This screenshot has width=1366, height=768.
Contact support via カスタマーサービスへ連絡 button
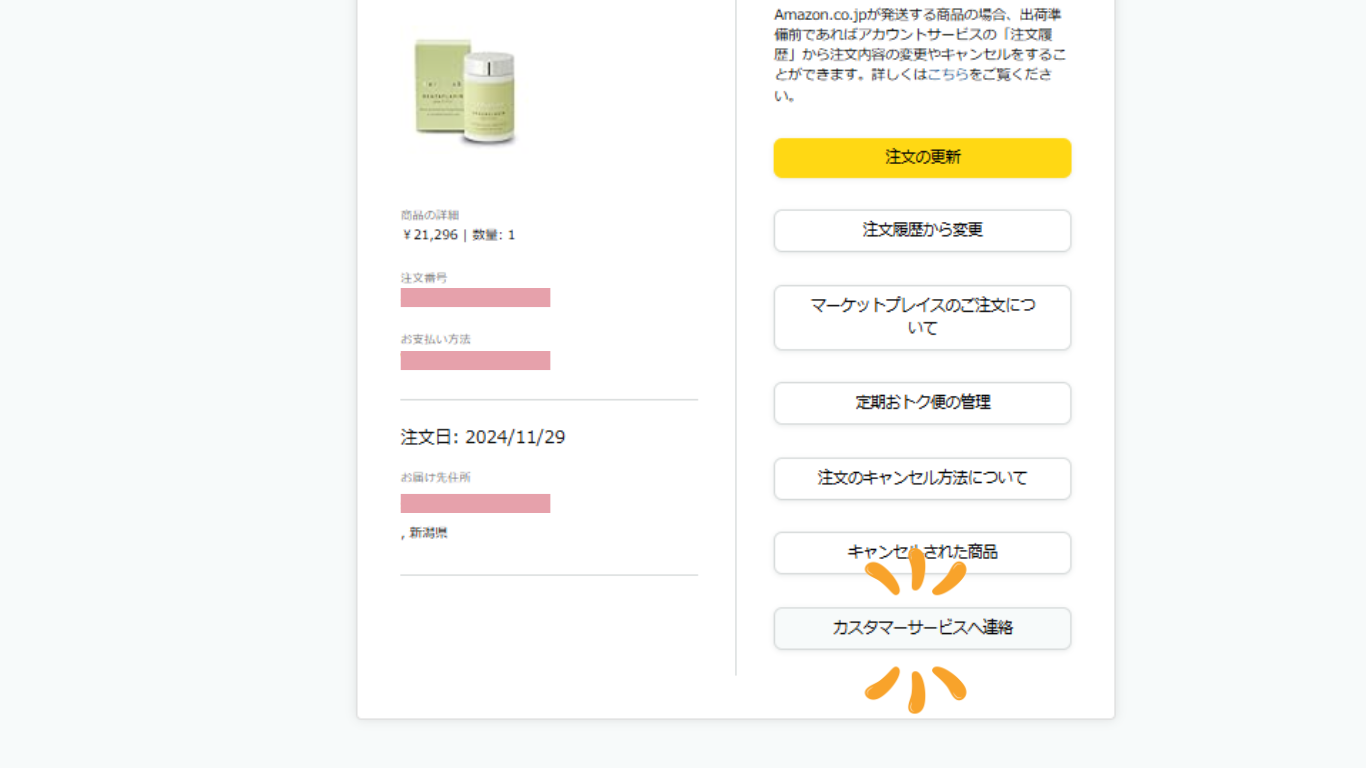click(922, 628)
